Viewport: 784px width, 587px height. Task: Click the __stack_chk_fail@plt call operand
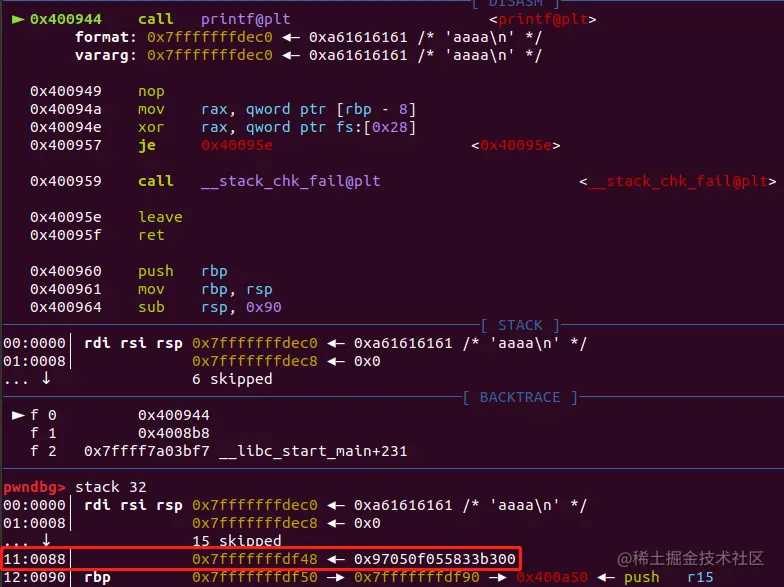click(x=290, y=181)
